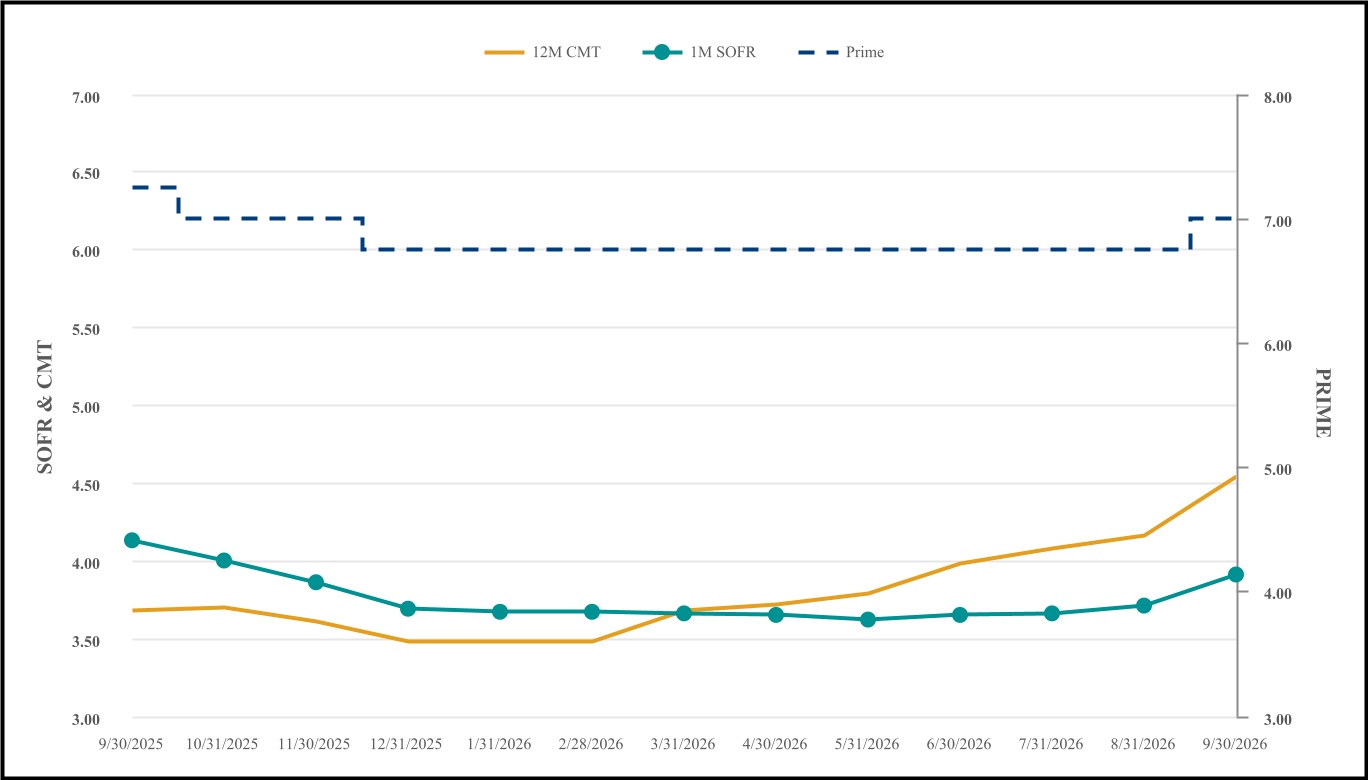Screen dimensions: 1368x780
Task: Click the 1M SOFR marker at 9/30/2026
Action: click(x=1236, y=574)
